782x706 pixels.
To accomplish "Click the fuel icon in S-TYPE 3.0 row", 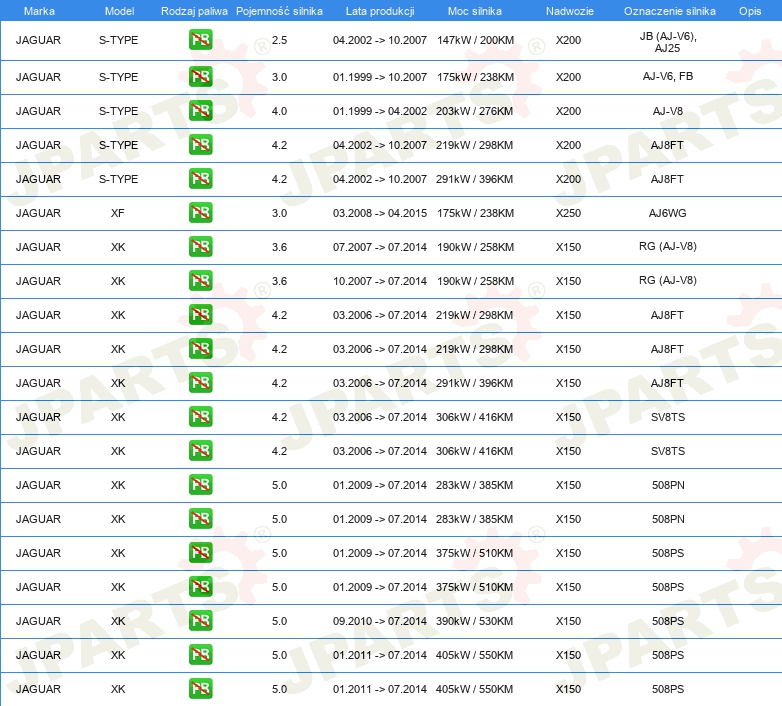I will [x=200, y=77].
